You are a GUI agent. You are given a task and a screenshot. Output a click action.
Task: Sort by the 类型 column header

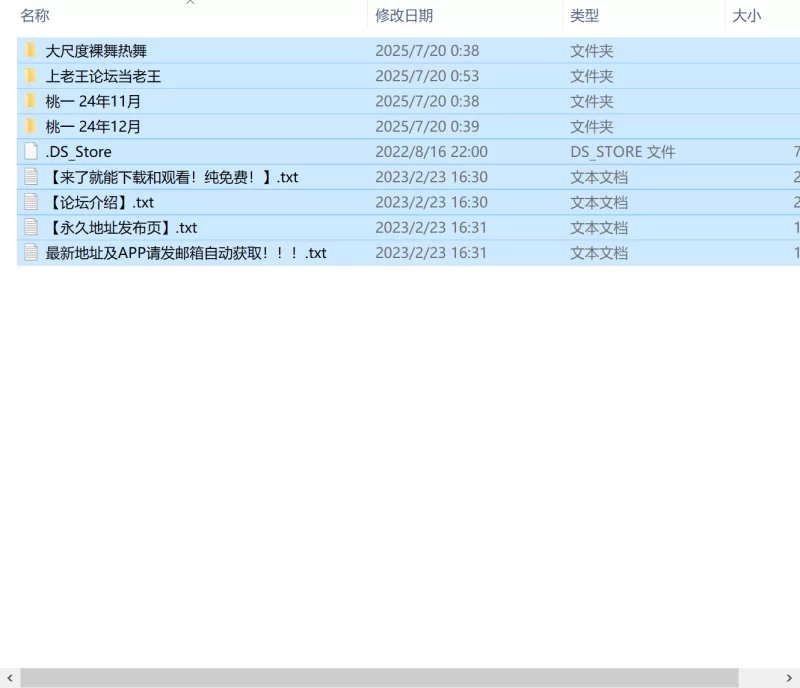click(x=584, y=15)
